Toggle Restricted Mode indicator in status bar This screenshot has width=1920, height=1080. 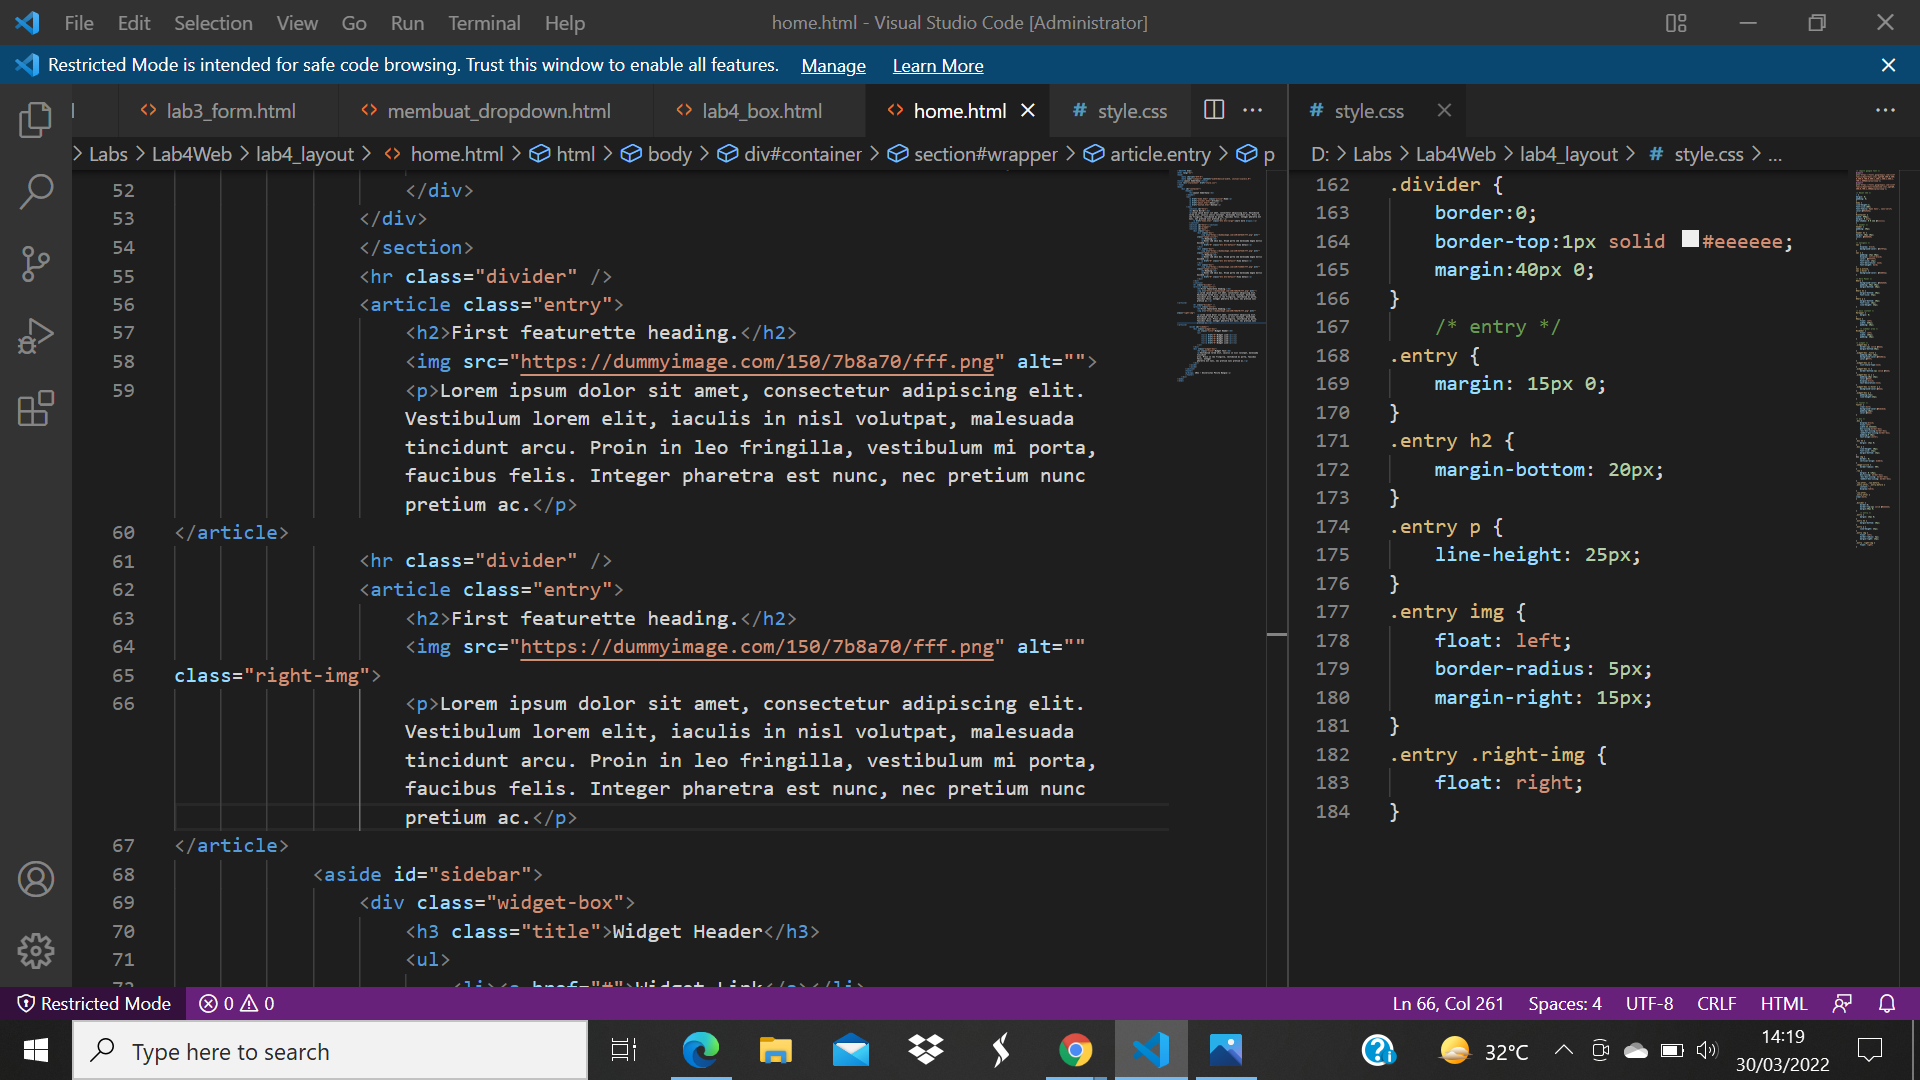click(x=93, y=1003)
